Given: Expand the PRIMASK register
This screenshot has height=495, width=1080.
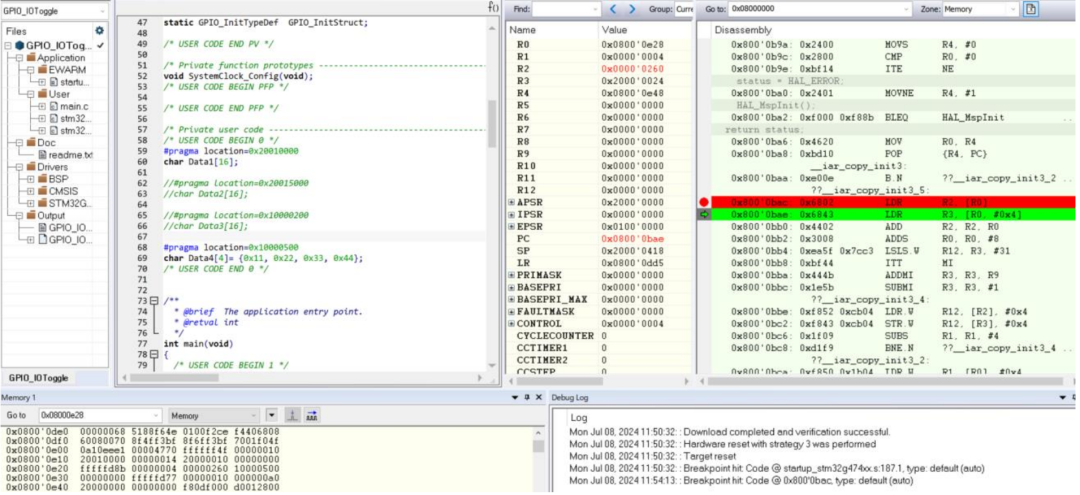Looking at the screenshot, I should coord(511,275).
